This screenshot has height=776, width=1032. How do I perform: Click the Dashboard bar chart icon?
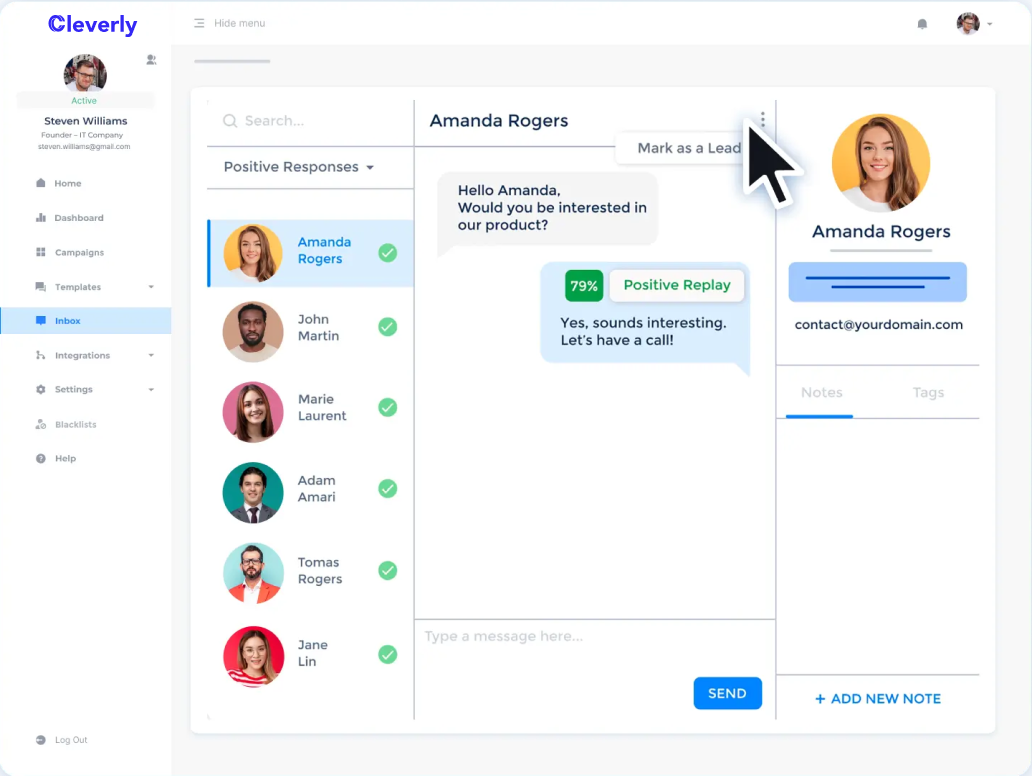[41, 217]
